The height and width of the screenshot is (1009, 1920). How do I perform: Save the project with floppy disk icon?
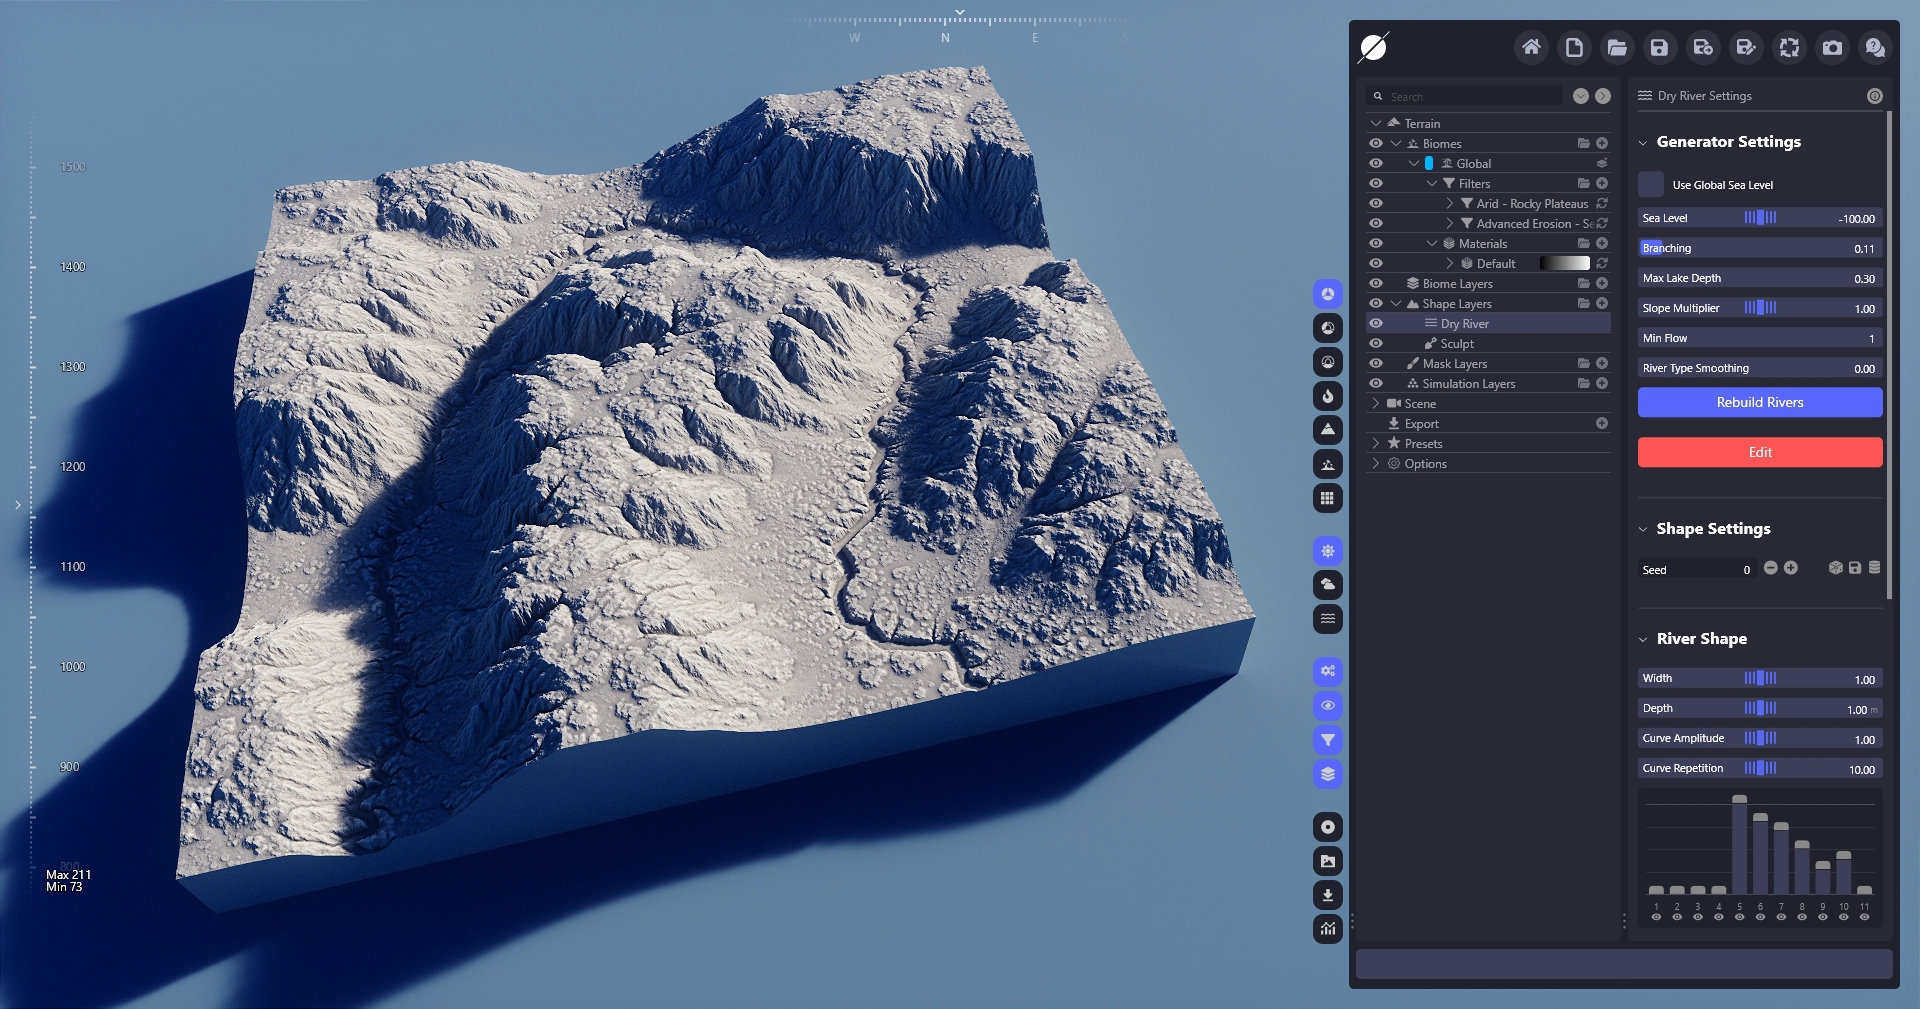click(1660, 47)
